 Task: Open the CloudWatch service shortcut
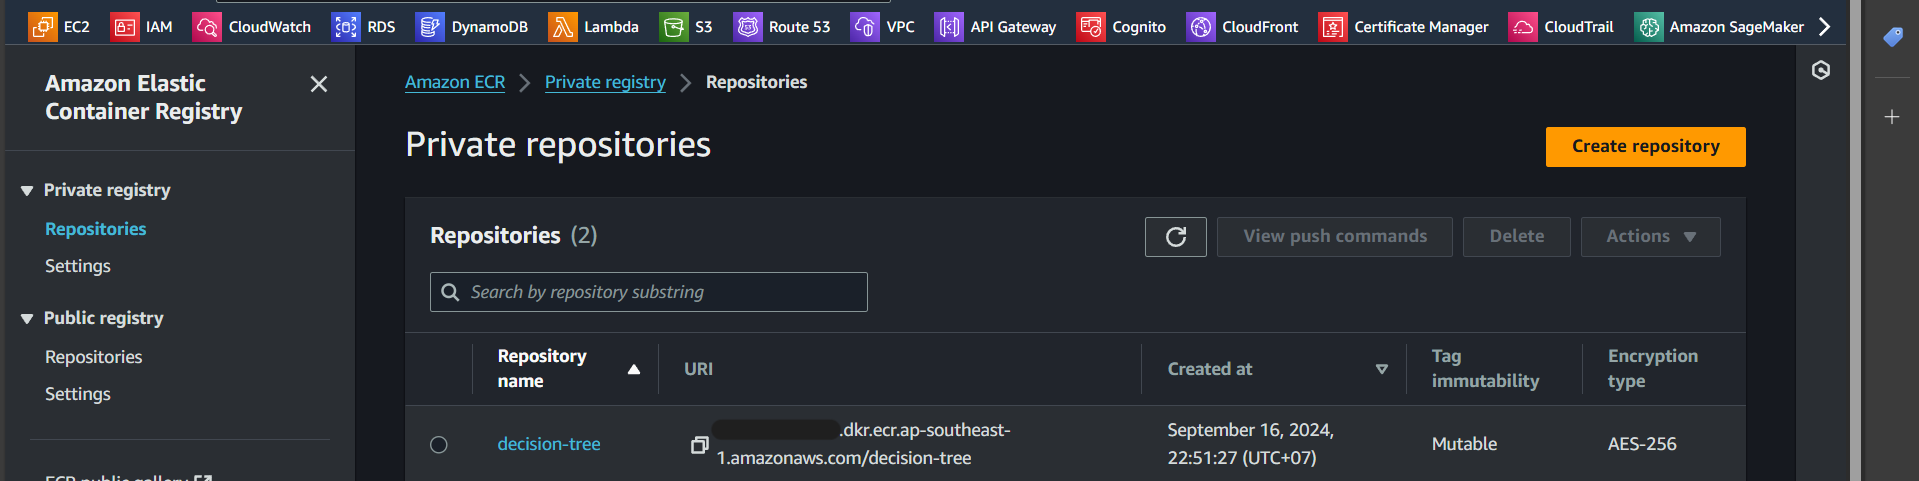click(252, 27)
